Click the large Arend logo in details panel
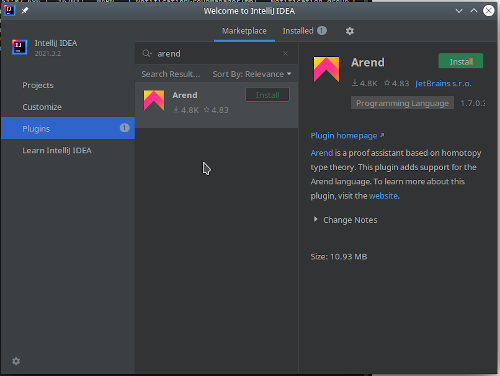Image resolution: width=500 pixels, height=376 pixels. click(326, 69)
